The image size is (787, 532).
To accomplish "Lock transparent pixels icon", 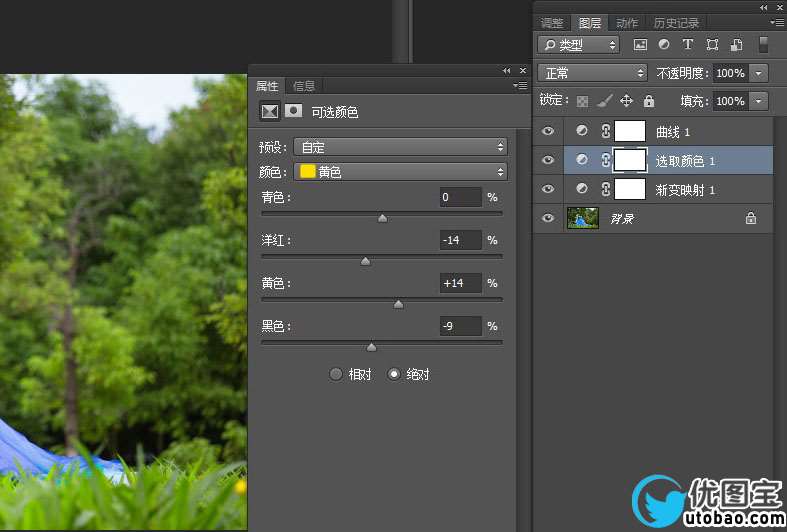I will [x=582, y=101].
